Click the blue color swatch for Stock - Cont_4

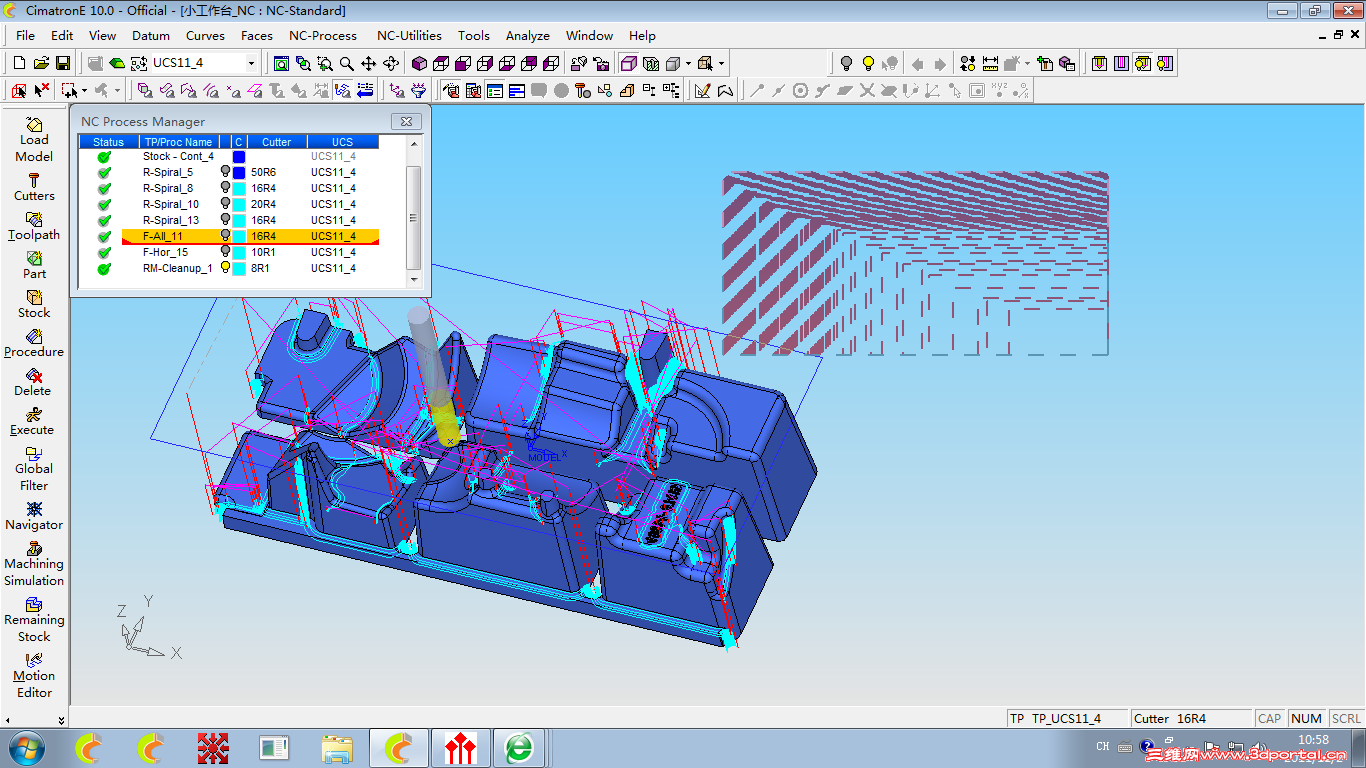[x=239, y=156]
